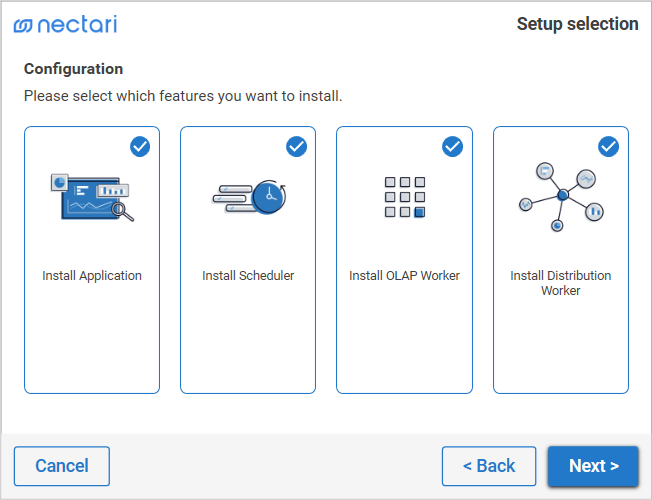Click the Nectari logo symbol

(x=23, y=24)
